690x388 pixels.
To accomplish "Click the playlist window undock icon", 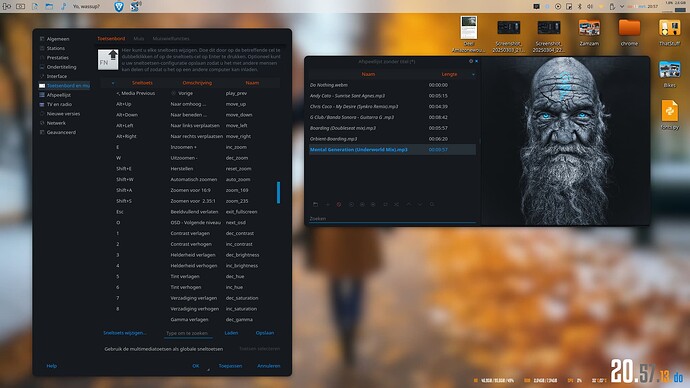I will [471, 61].
